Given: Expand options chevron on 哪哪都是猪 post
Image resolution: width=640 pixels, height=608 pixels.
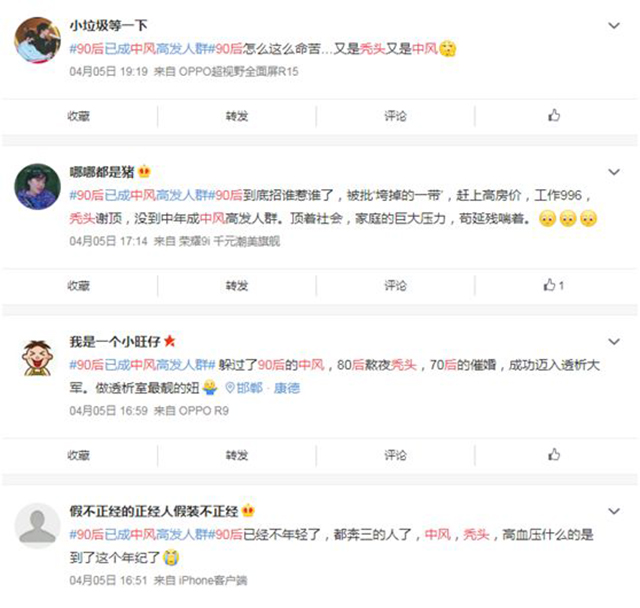Looking at the screenshot, I should [x=614, y=172].
